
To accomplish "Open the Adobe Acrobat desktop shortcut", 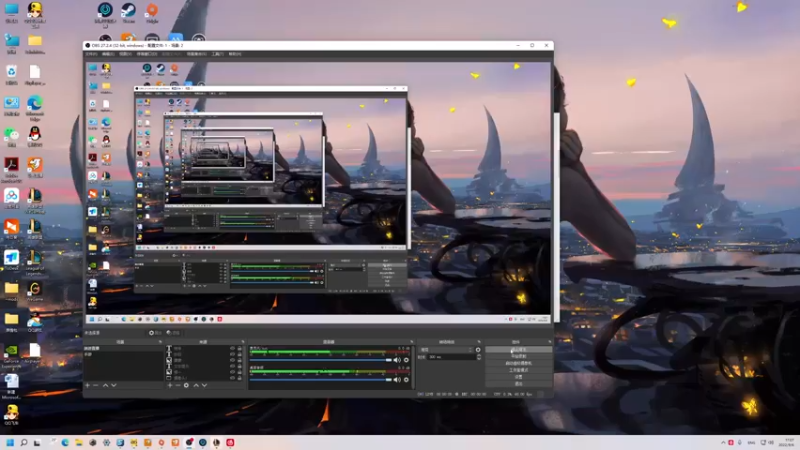I will pyautogui.click(x=11, y=170).
